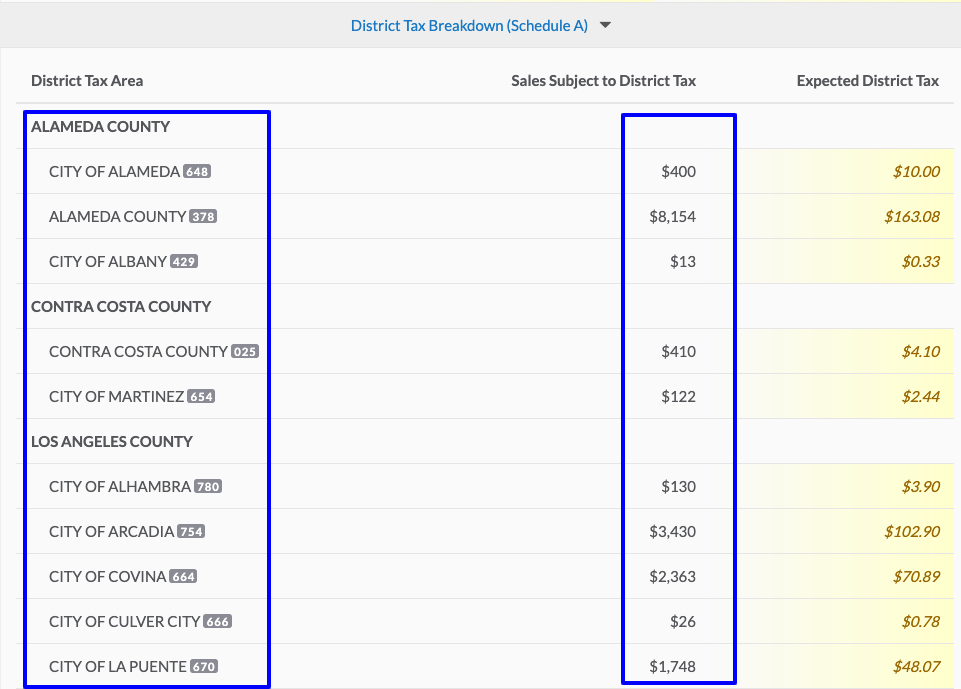Click the 666 code badge

[218, 622]
